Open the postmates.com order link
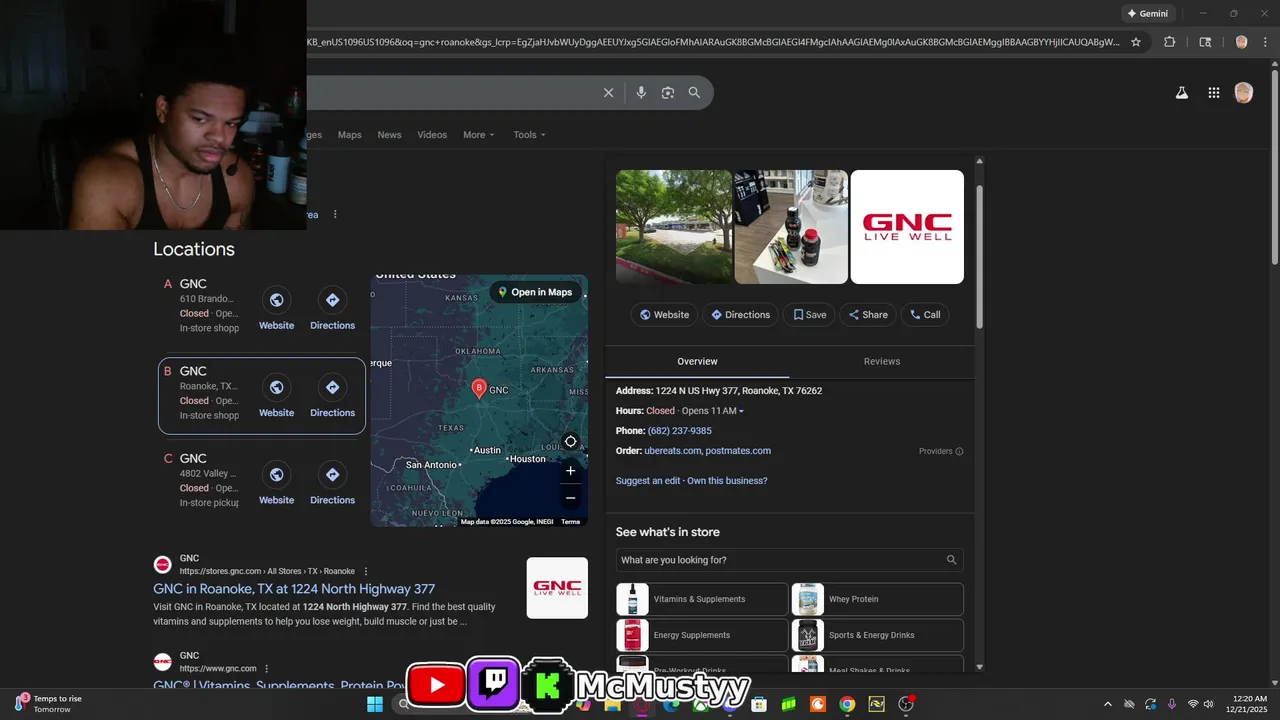This screenshot has height=720, width=1280. click(x=738, y=451)
